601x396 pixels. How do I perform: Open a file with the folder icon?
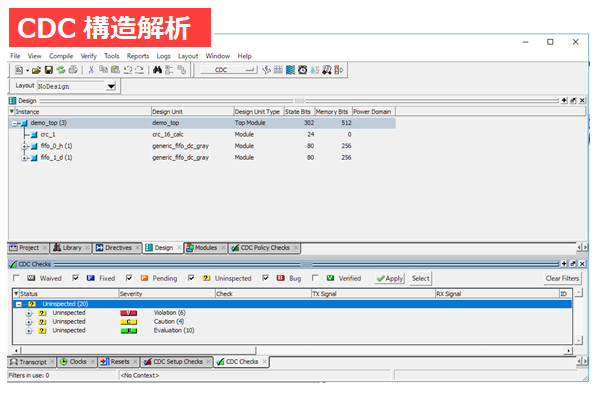[36, 70]
